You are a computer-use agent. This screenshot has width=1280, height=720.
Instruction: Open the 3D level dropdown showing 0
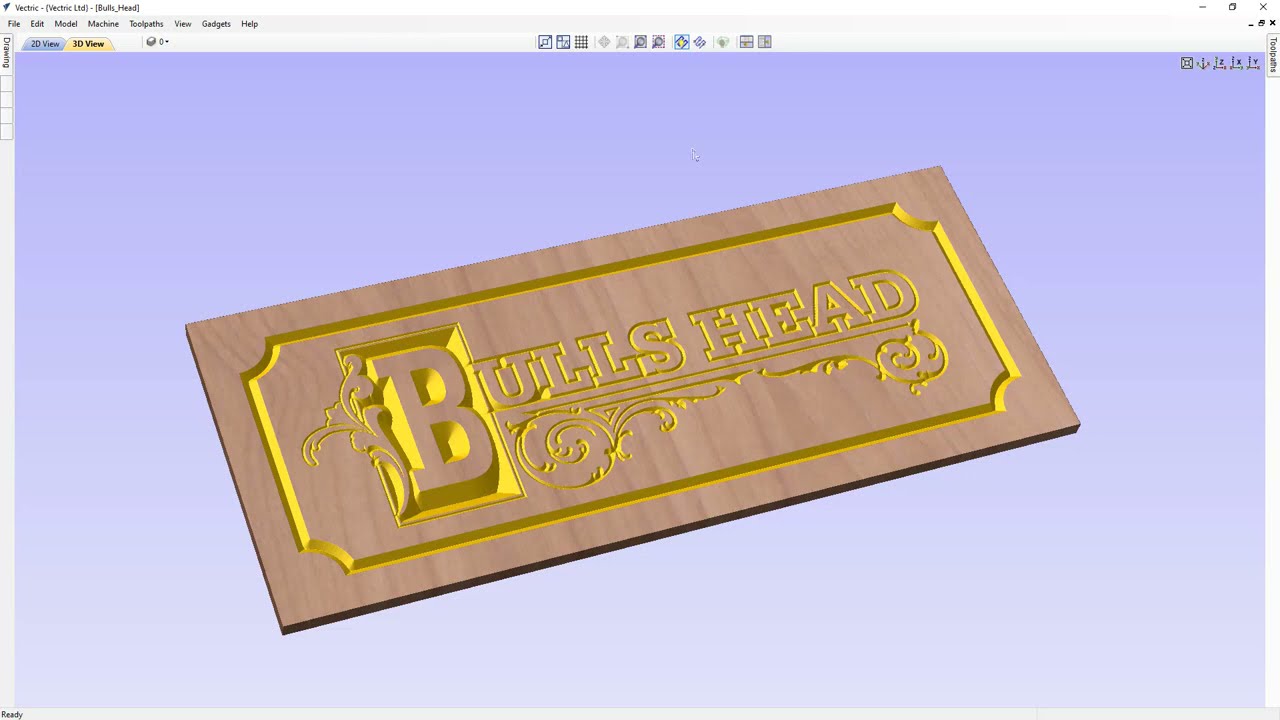pyautogui.click(x=157, y=42)
